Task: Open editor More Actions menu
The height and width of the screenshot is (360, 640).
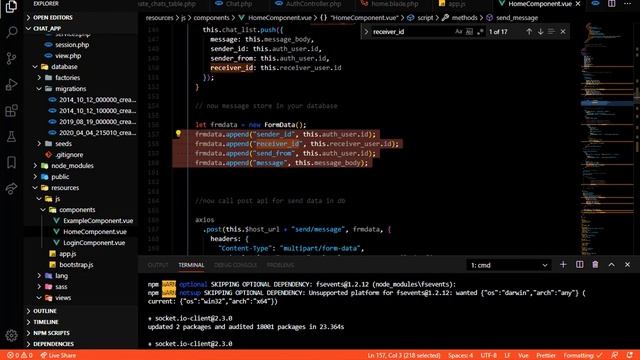Action: (x=627, y=4)
